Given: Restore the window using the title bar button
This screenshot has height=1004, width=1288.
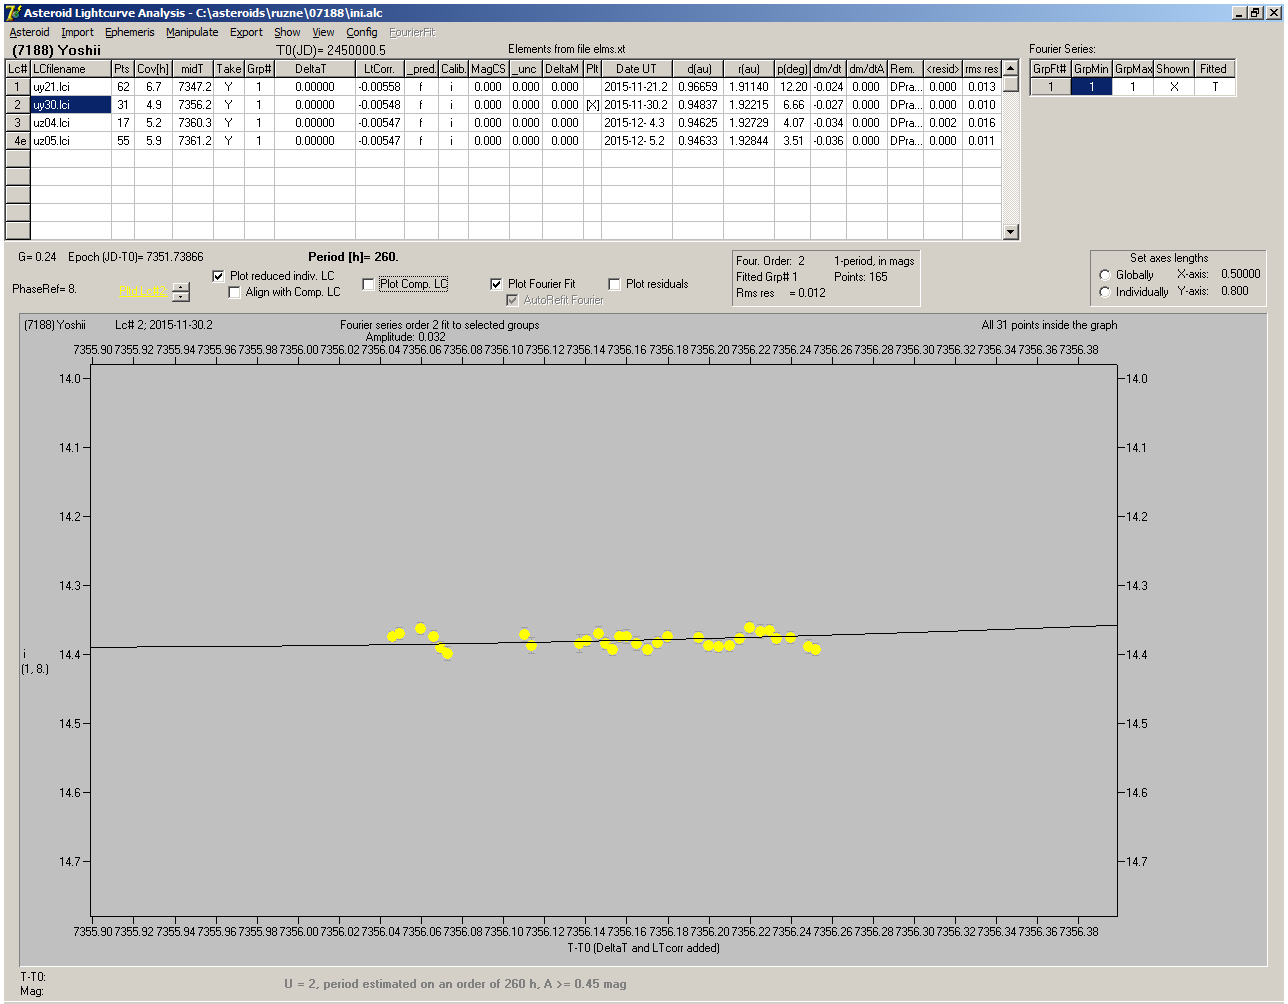Looking at the screenshot, I should tap(1255, 13).
